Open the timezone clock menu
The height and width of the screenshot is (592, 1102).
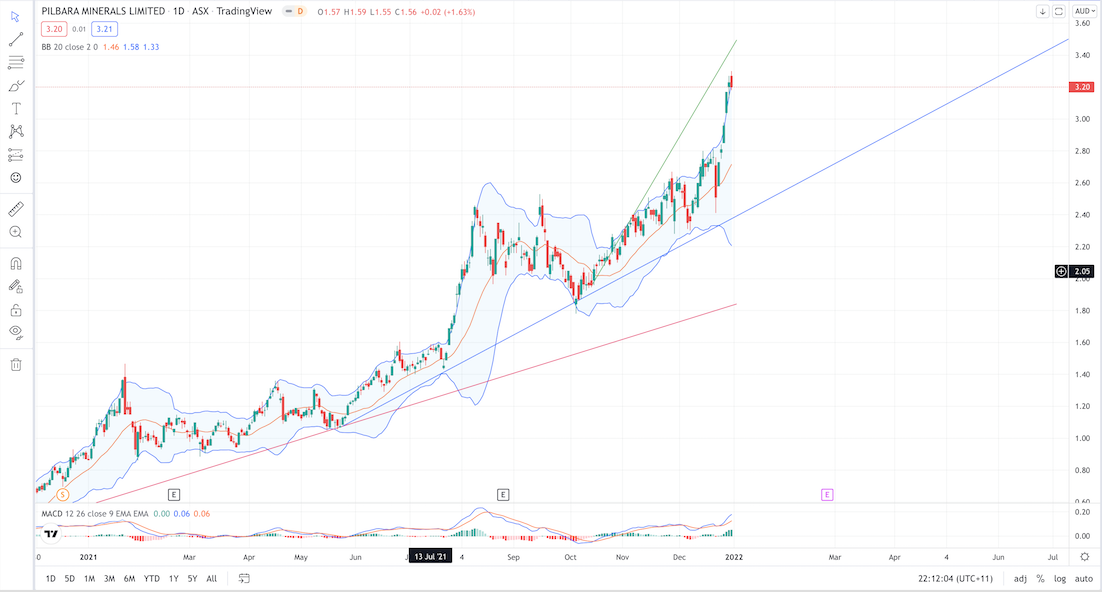(x=955, y=579)
